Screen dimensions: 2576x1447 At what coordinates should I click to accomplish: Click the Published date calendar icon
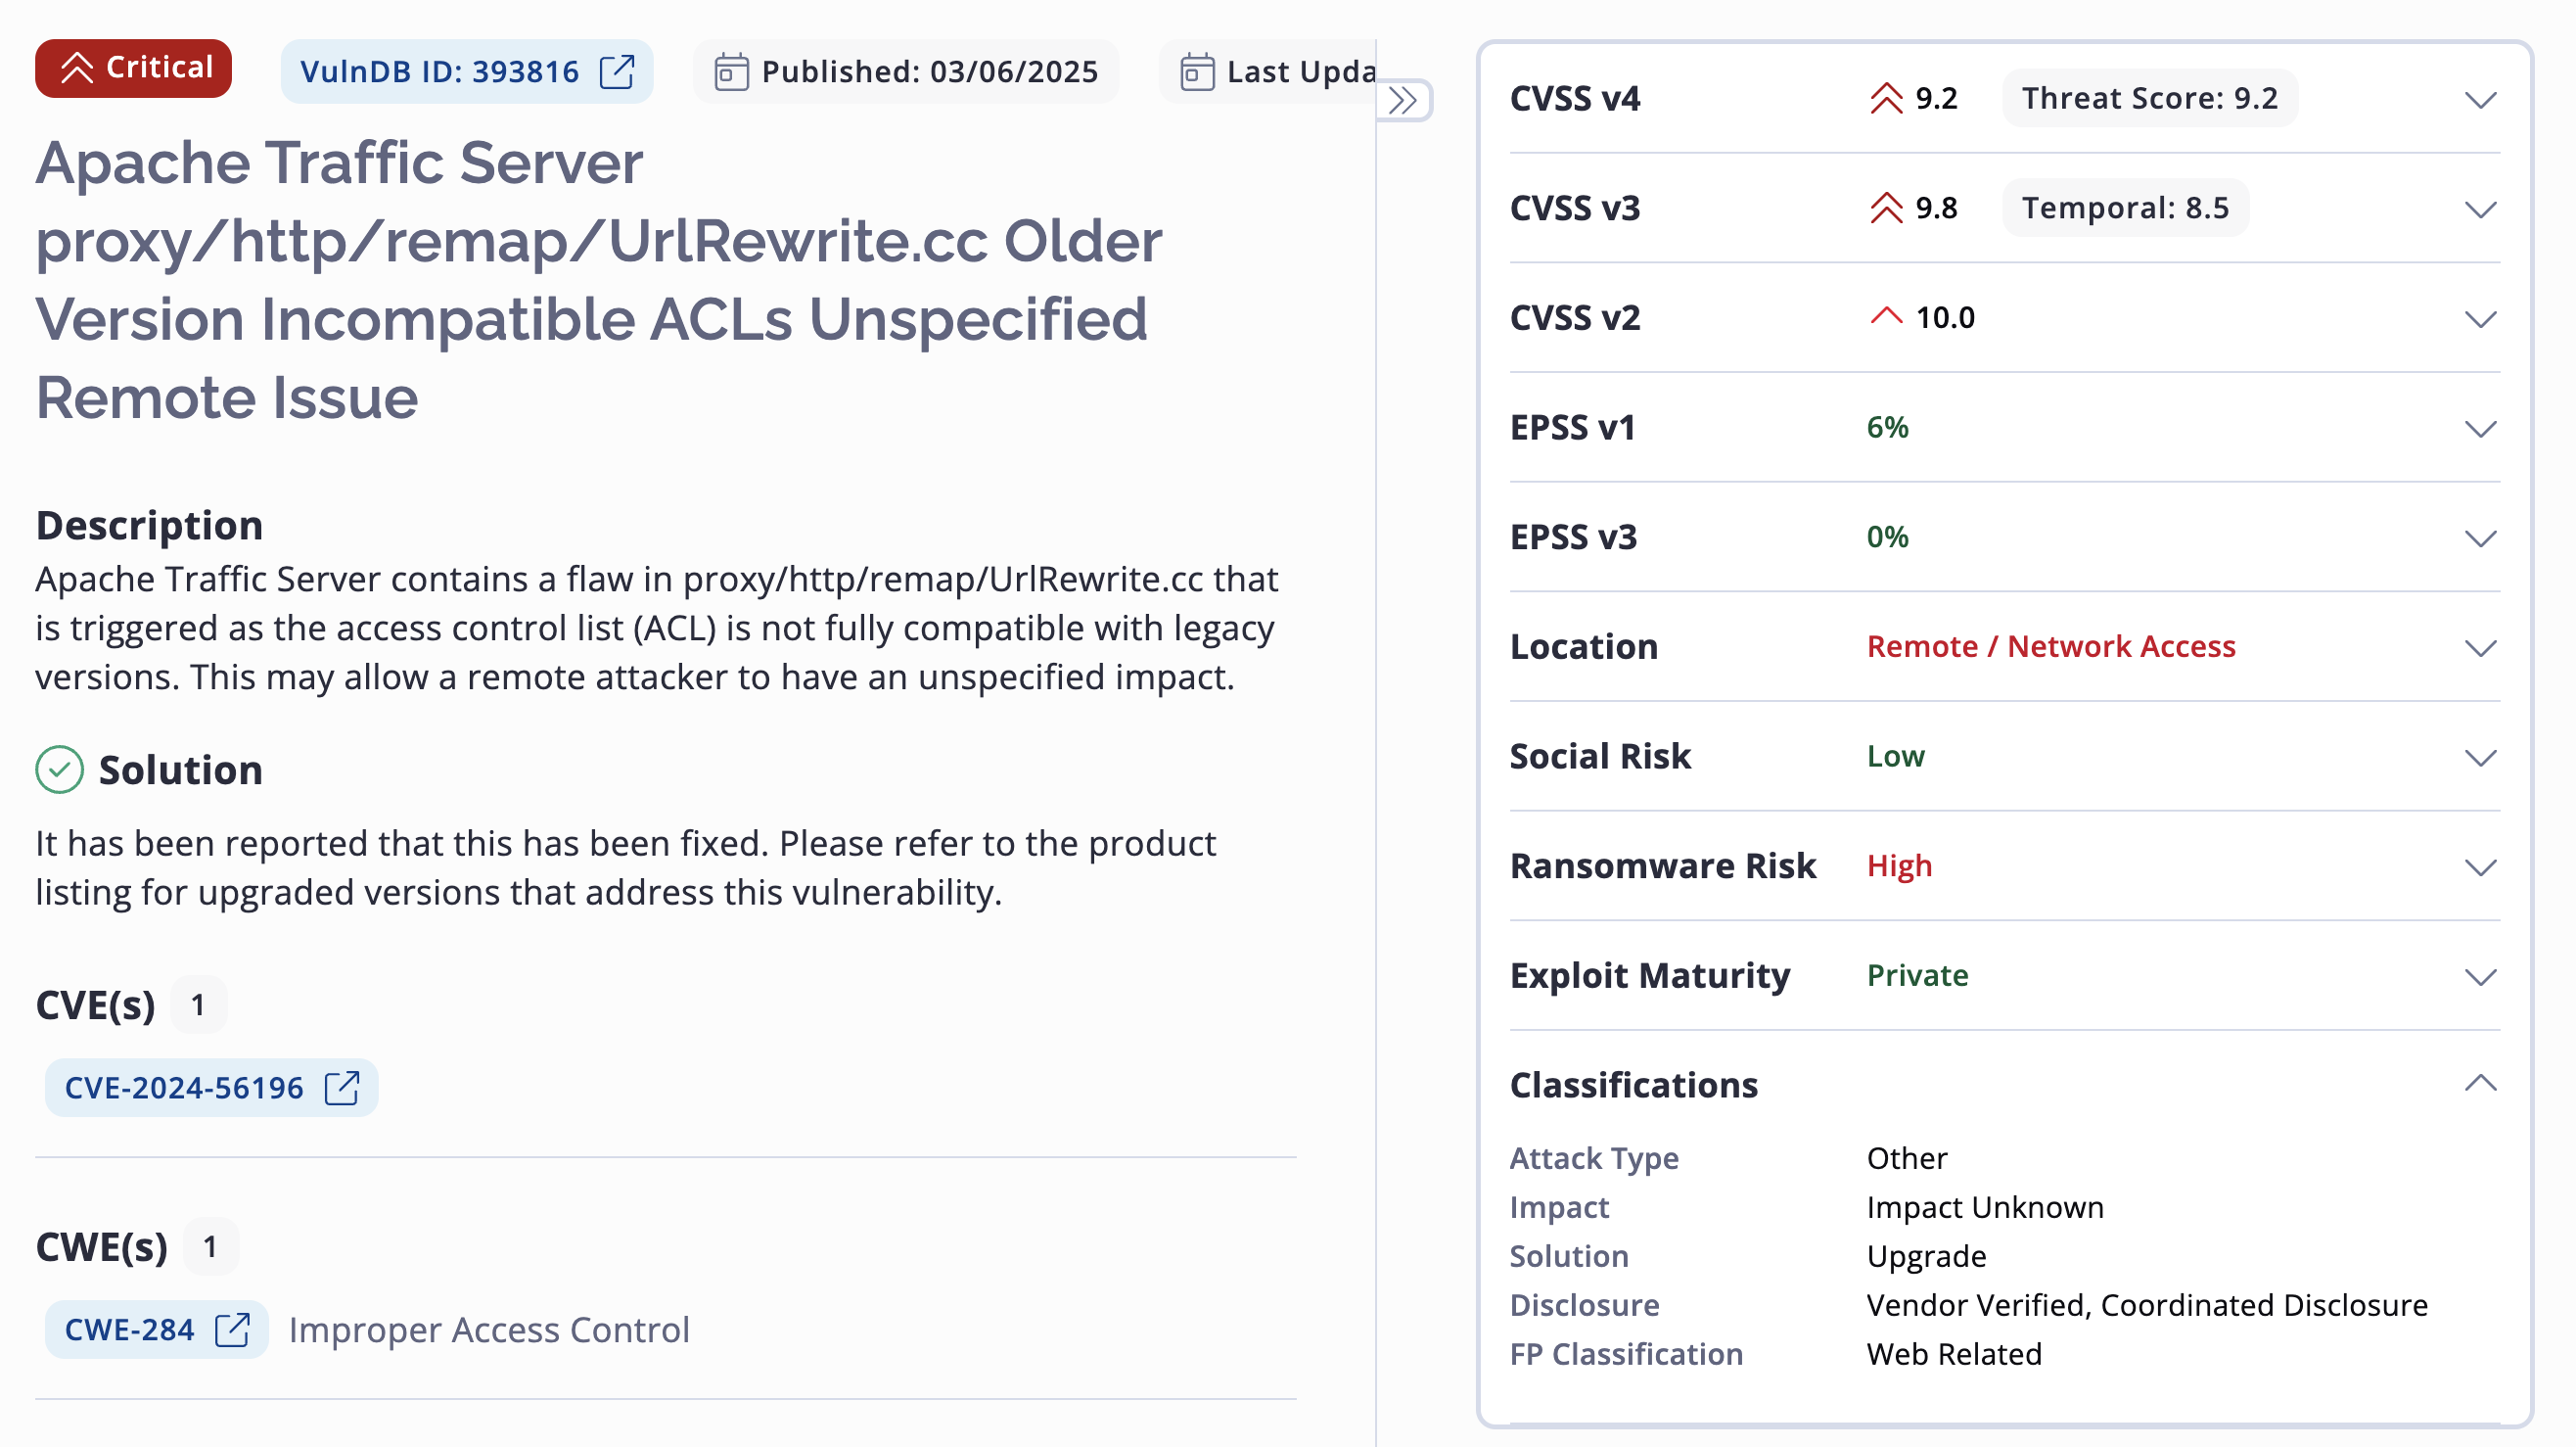point(731,72)
